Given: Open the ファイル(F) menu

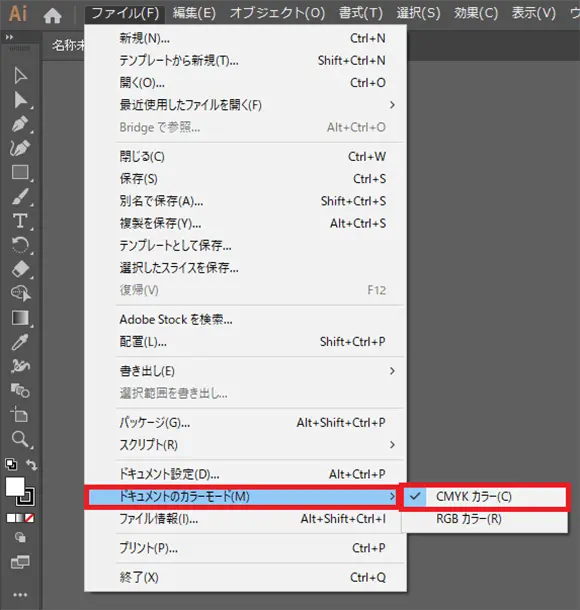Looking at the screenshot, I should pyautogui.click(x=125, y=14).
